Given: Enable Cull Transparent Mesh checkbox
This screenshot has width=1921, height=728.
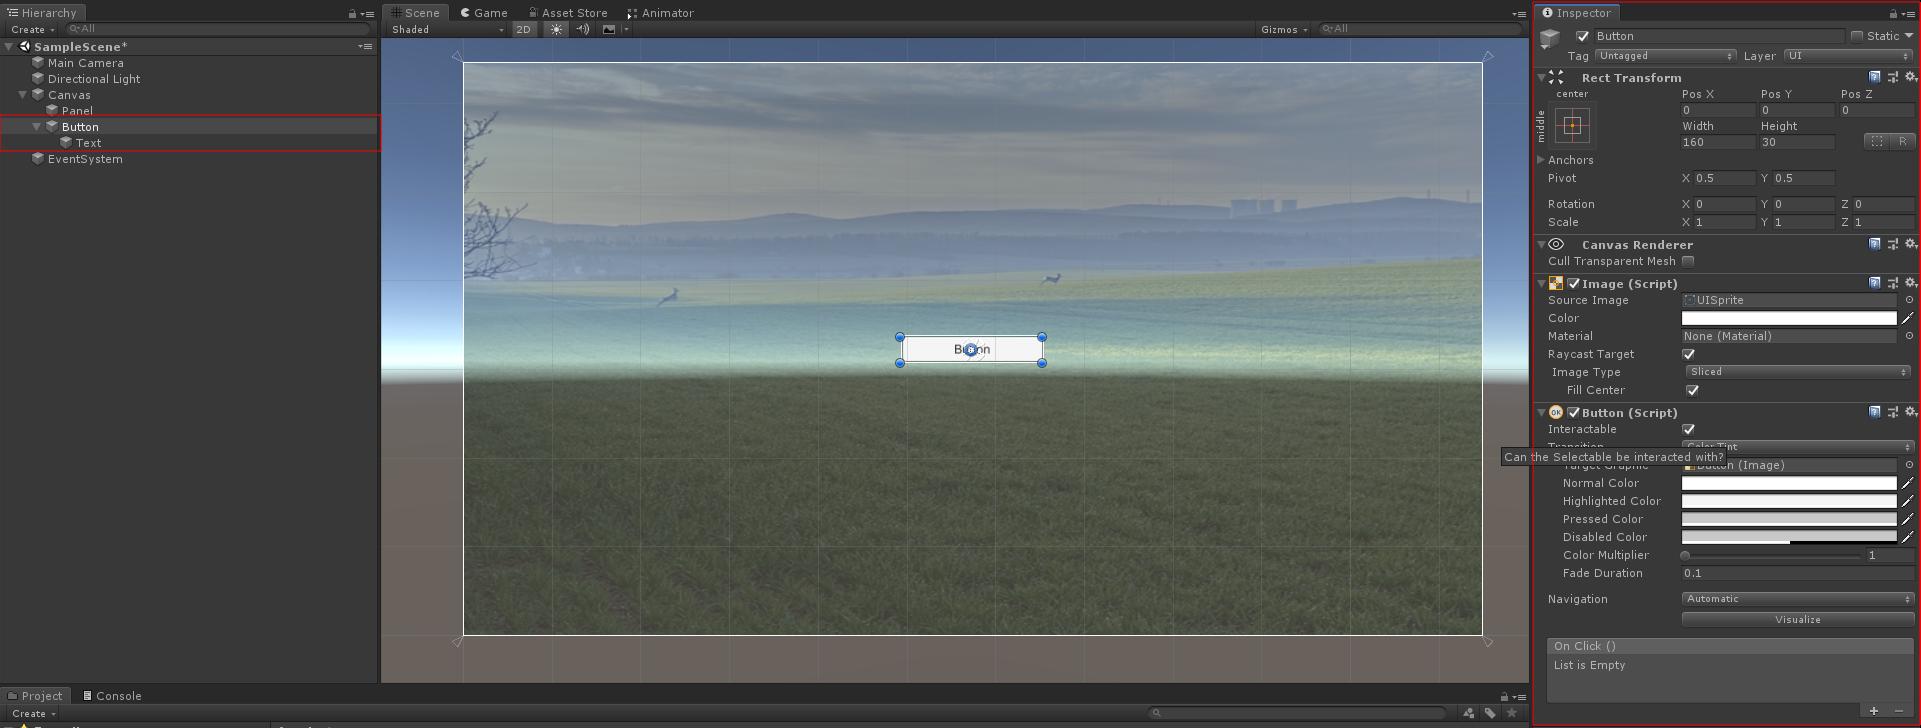Looking at the screenshot, I should tap(1688, 261).
